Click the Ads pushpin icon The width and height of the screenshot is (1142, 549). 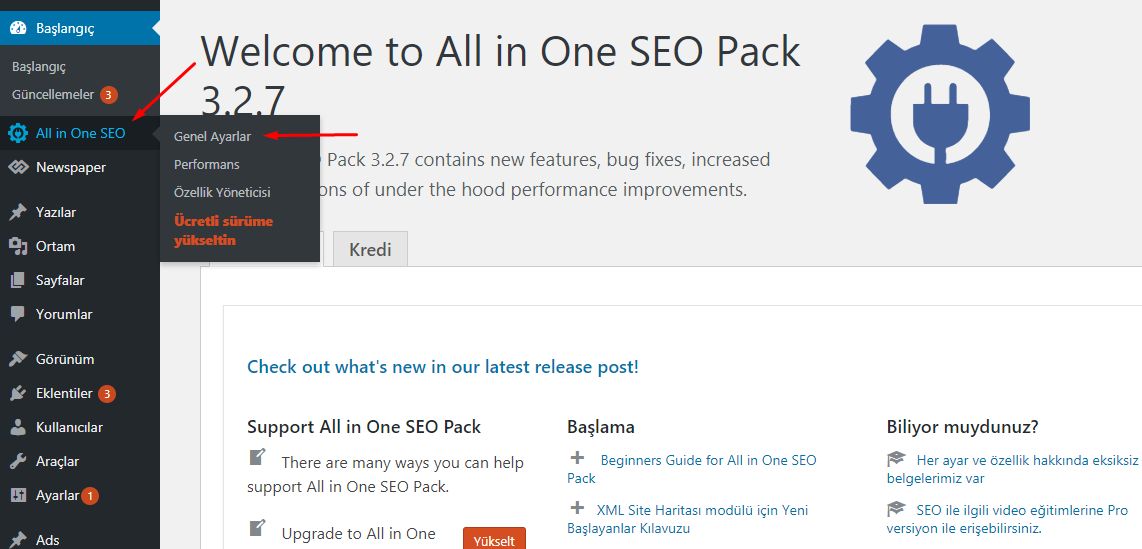[17, 540]
